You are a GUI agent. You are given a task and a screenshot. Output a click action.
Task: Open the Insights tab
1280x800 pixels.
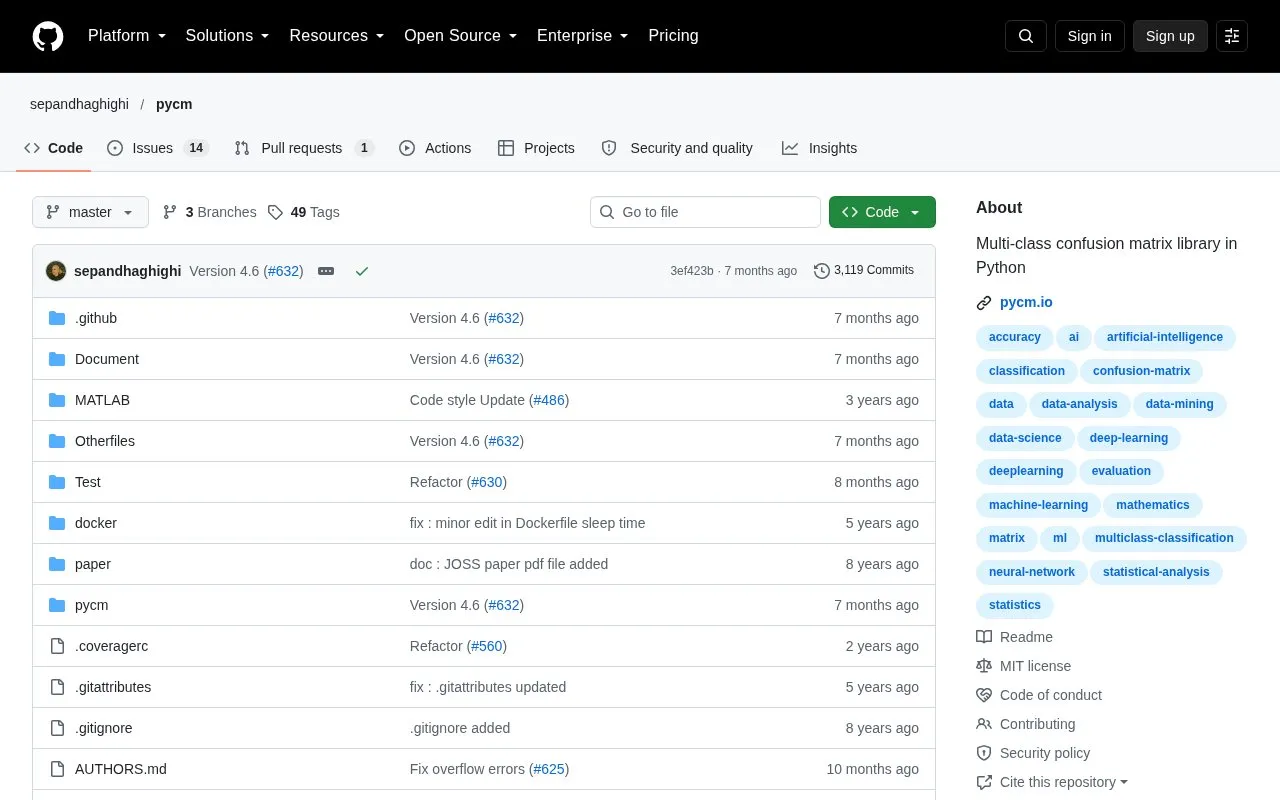[x=820, y=148]
